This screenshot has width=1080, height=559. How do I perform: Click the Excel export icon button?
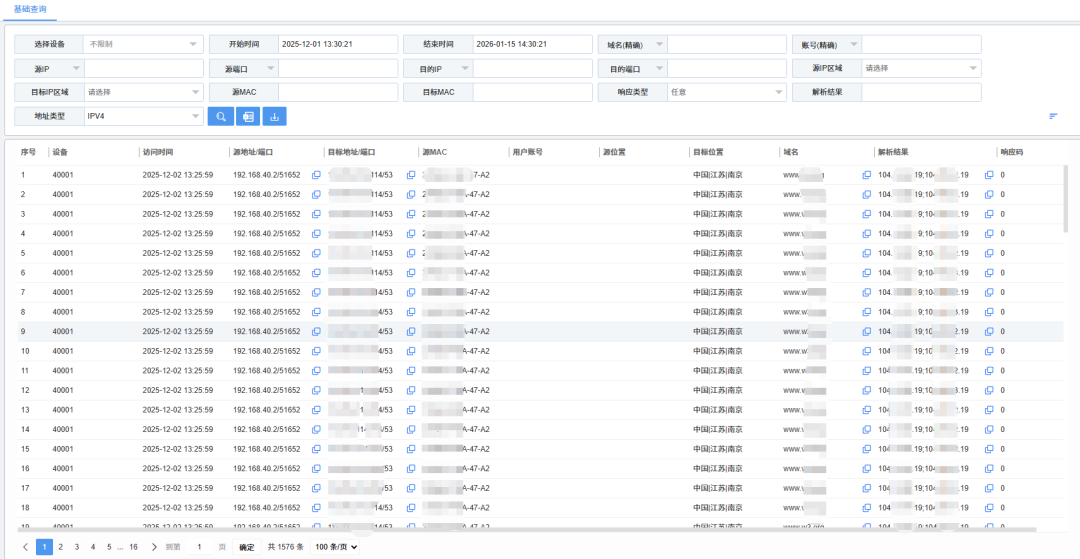pyautogui.click(x=247, y=116)
